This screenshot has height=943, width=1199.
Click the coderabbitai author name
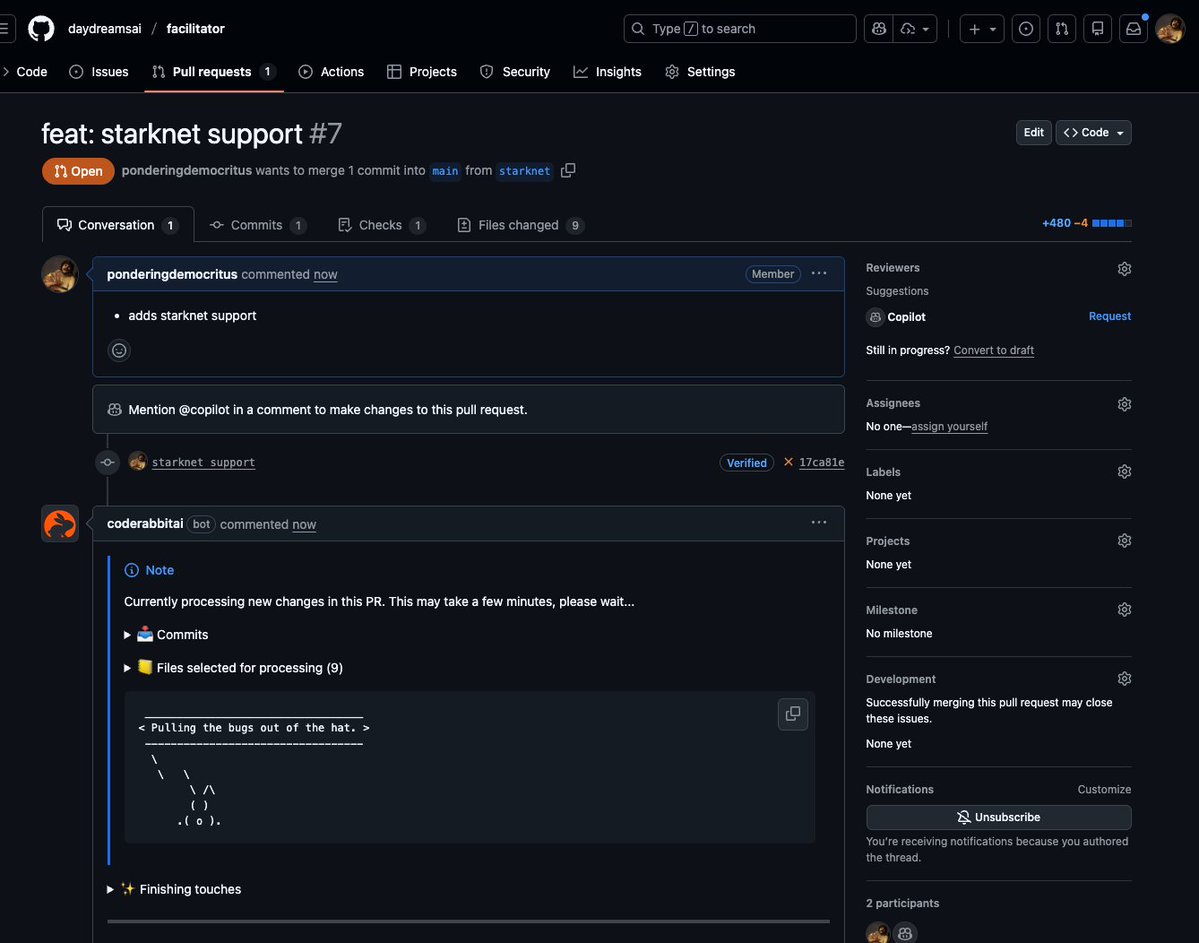coord(145,524)
